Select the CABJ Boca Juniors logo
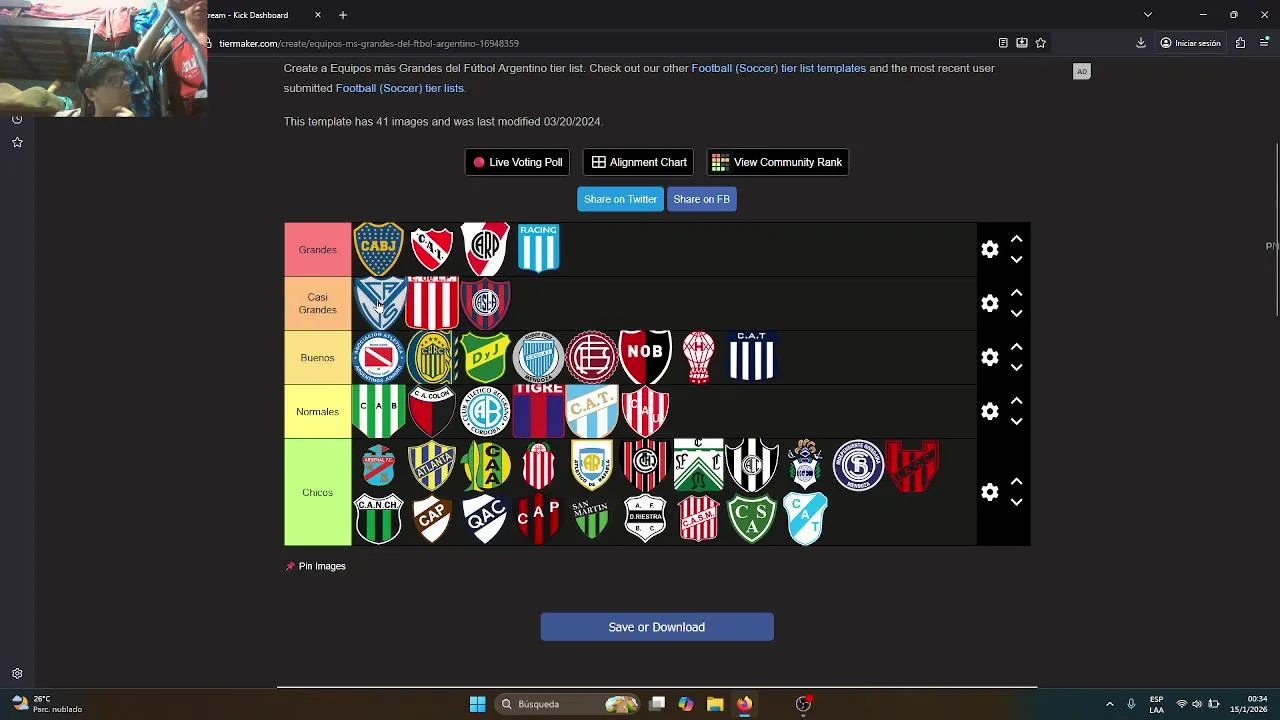The width and height of the screenshot is (1280, 720). point(379,250)
